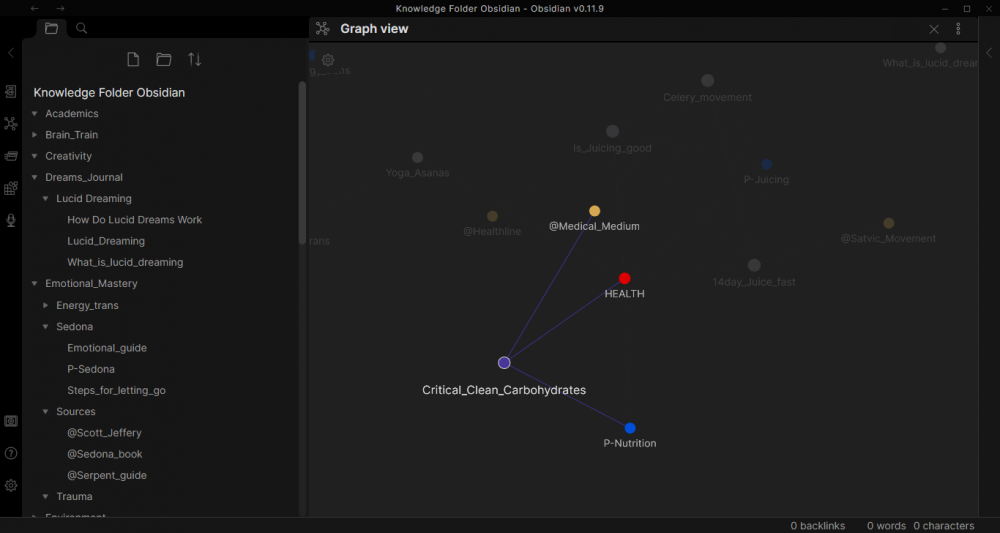Click the dimmed 14day_Juice_fast graph node
This screenshot has width=1000, height=533.
click(754, 265)
